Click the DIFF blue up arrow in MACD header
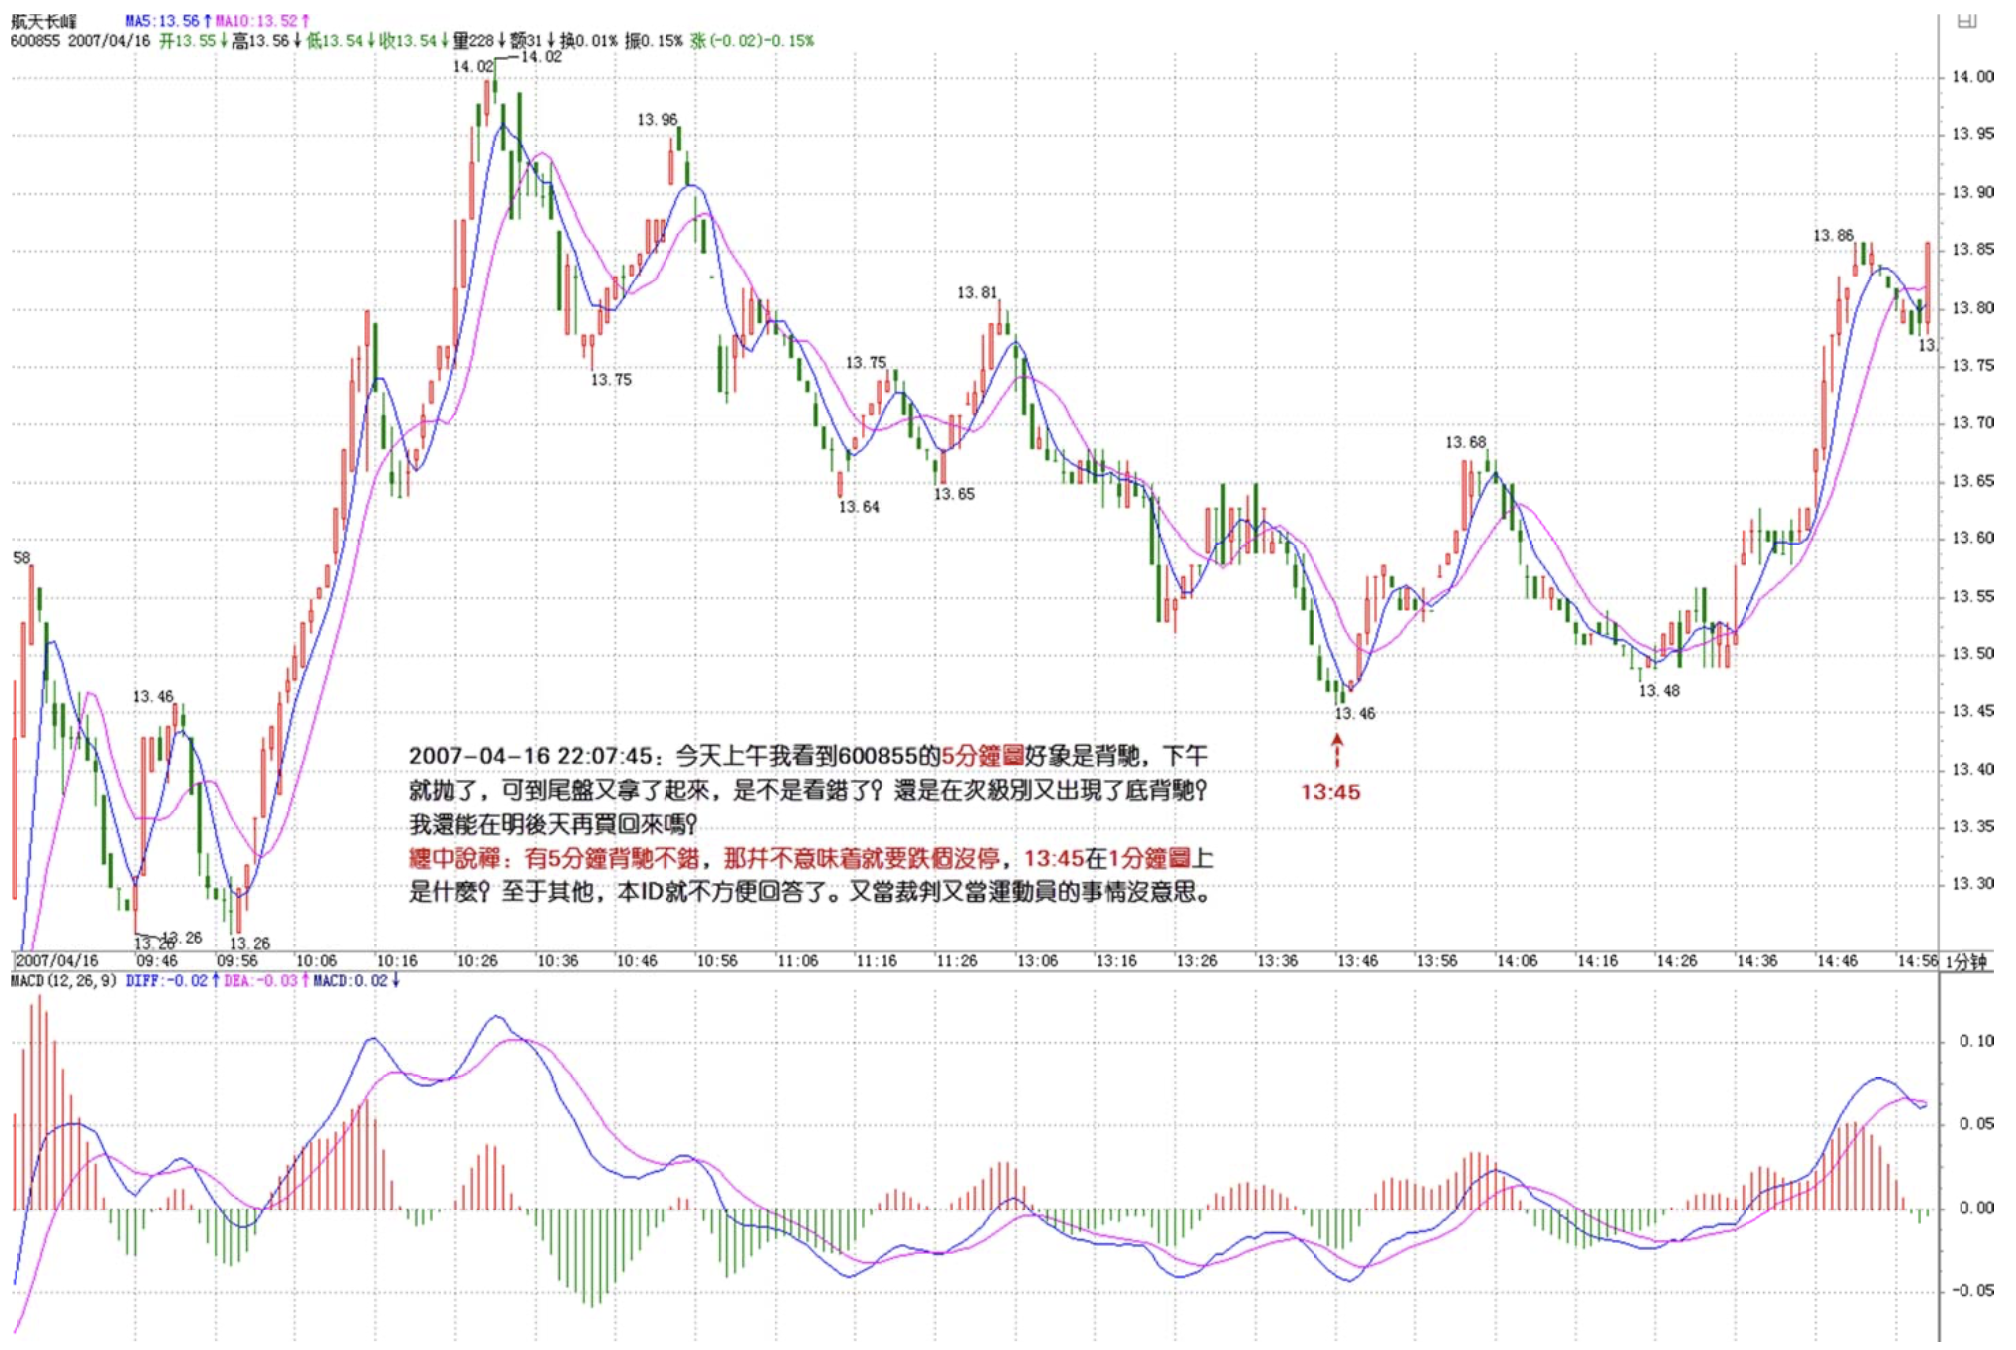Viewport: 2016px width, 1350px height. (x=216, y=981)
